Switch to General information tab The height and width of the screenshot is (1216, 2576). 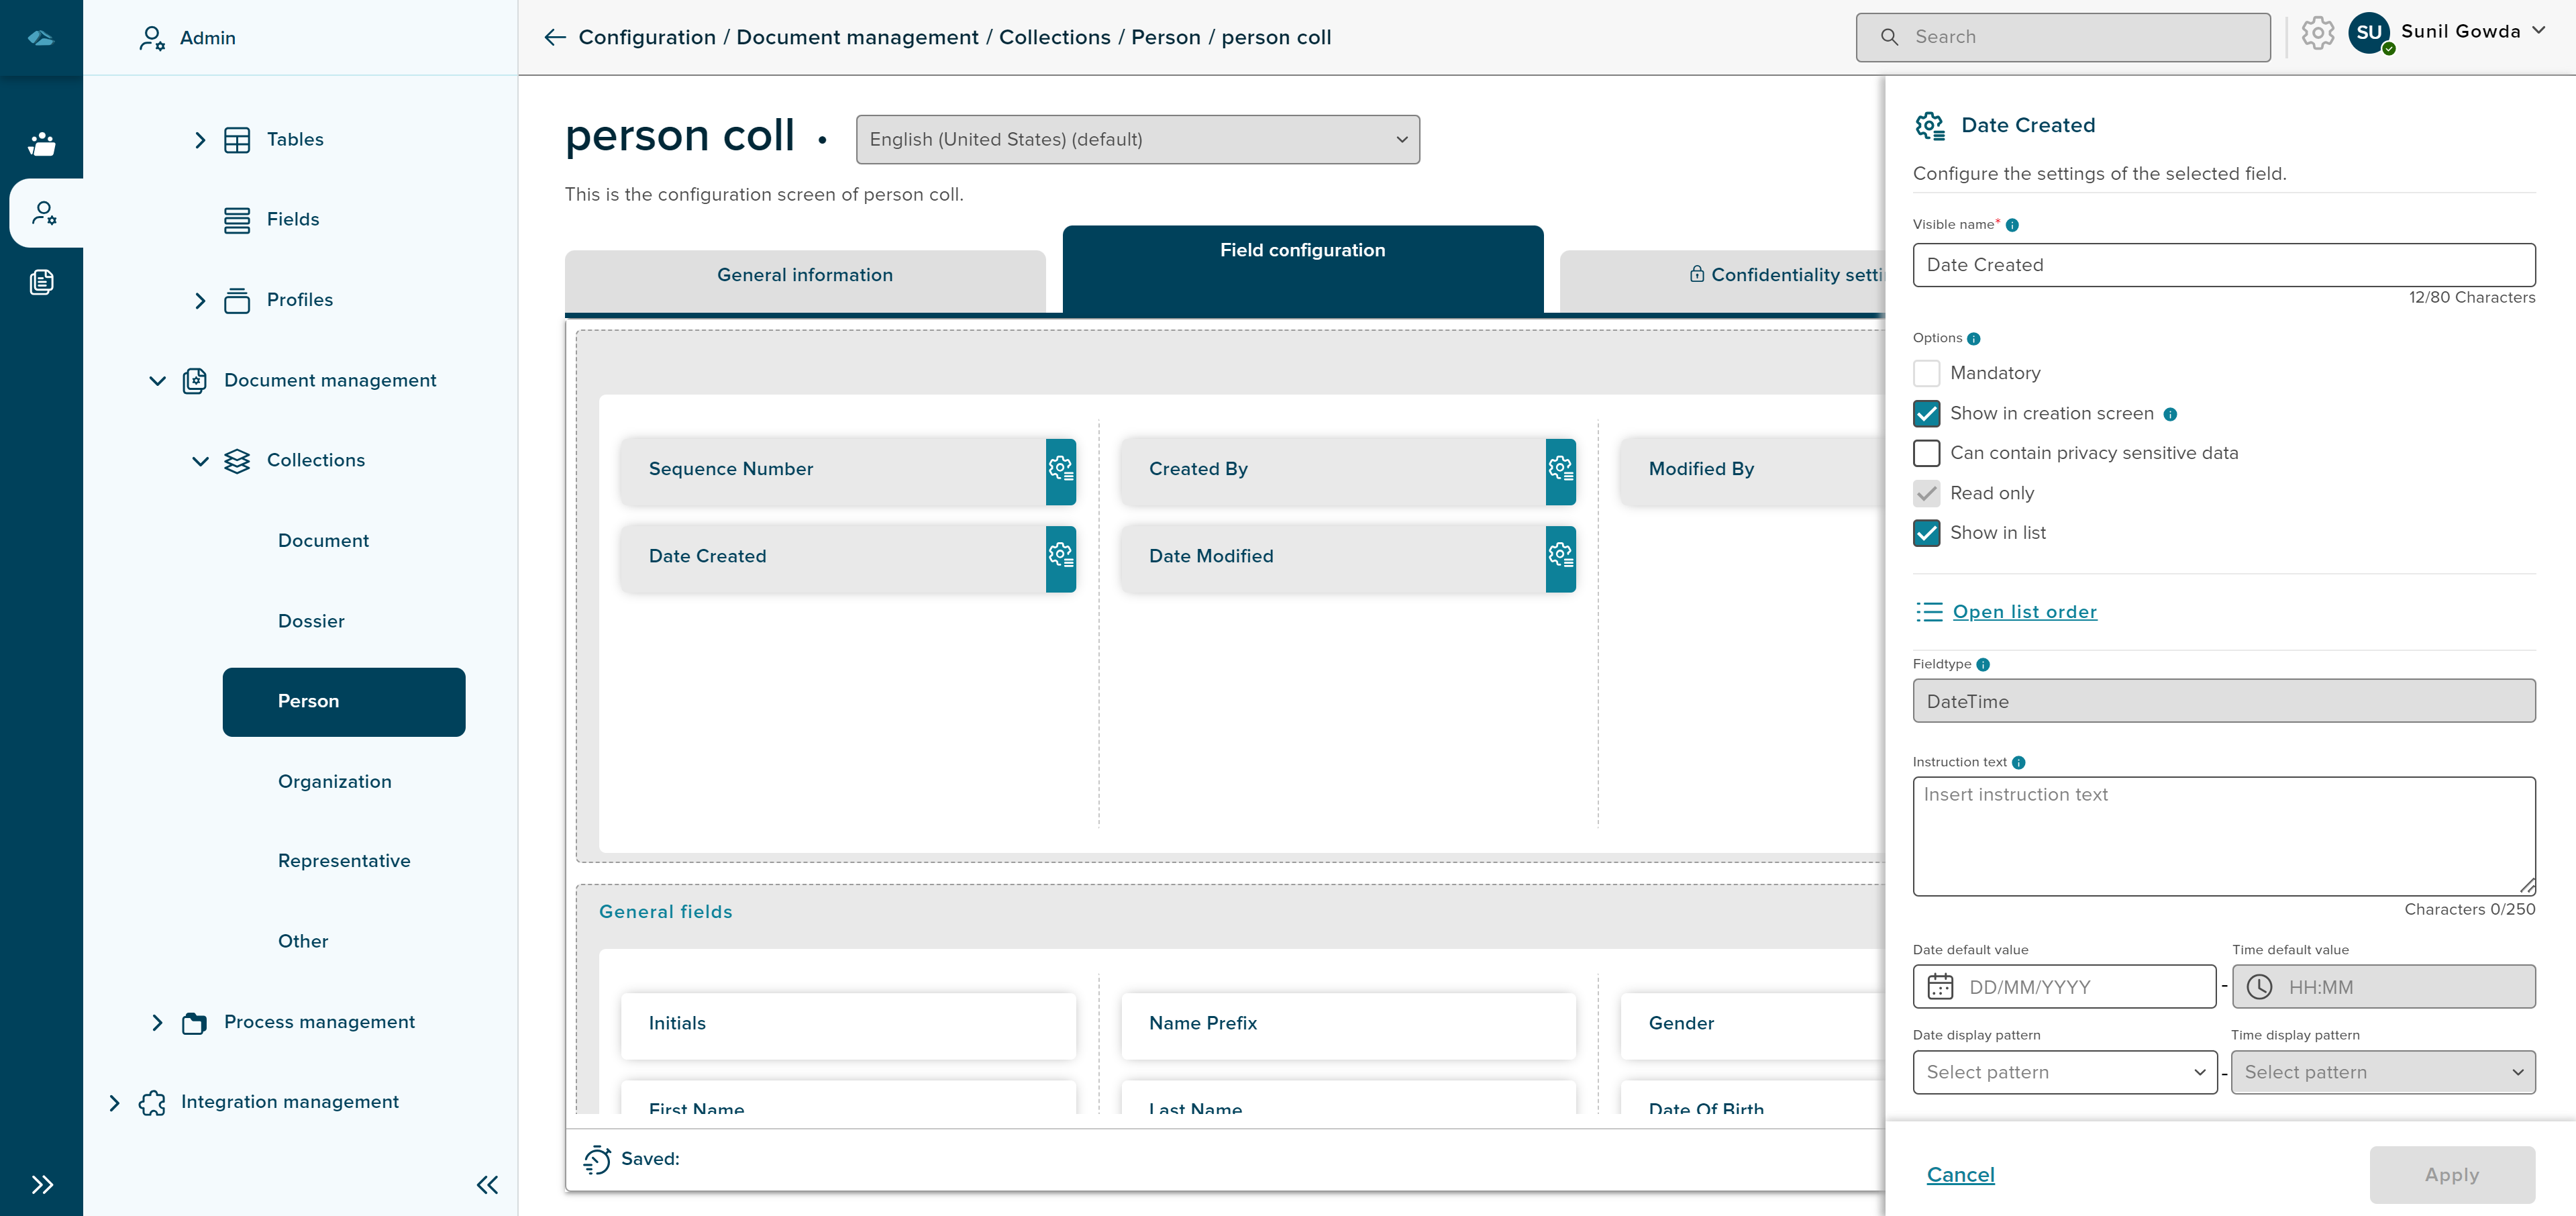(x=805, y=276)
